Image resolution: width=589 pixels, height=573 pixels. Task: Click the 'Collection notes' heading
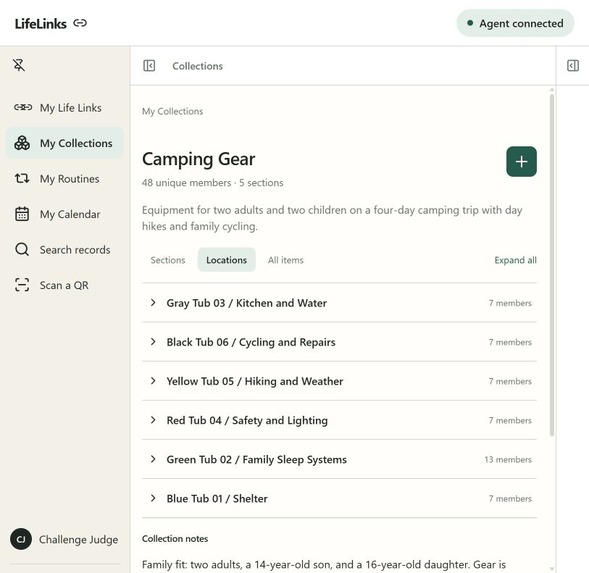[x=175, y=538]
